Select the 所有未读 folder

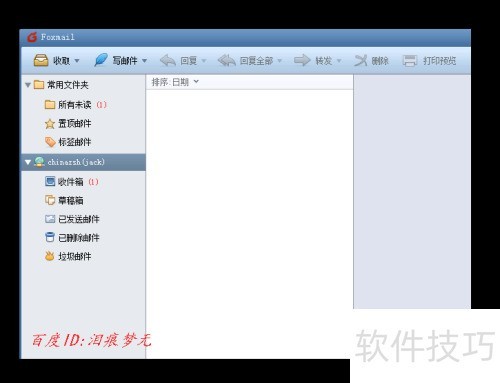pos(75,105)
